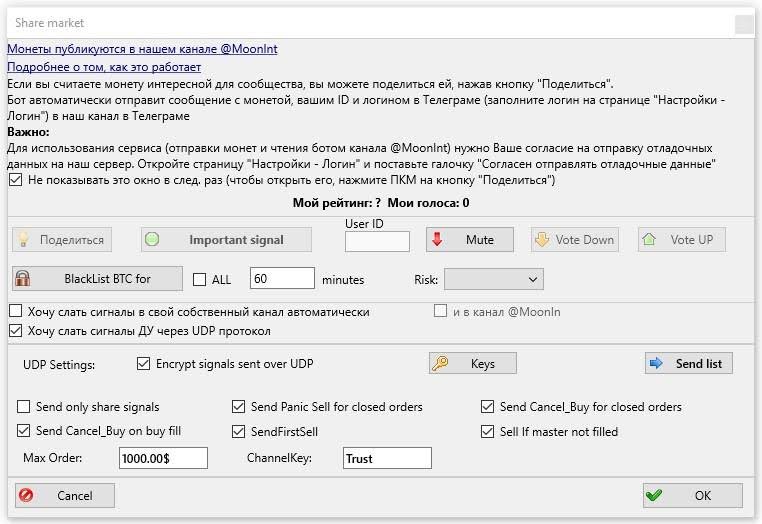Click the Vote UP button
The width and height of the screenshot is (762, 524).
point(682,240)
